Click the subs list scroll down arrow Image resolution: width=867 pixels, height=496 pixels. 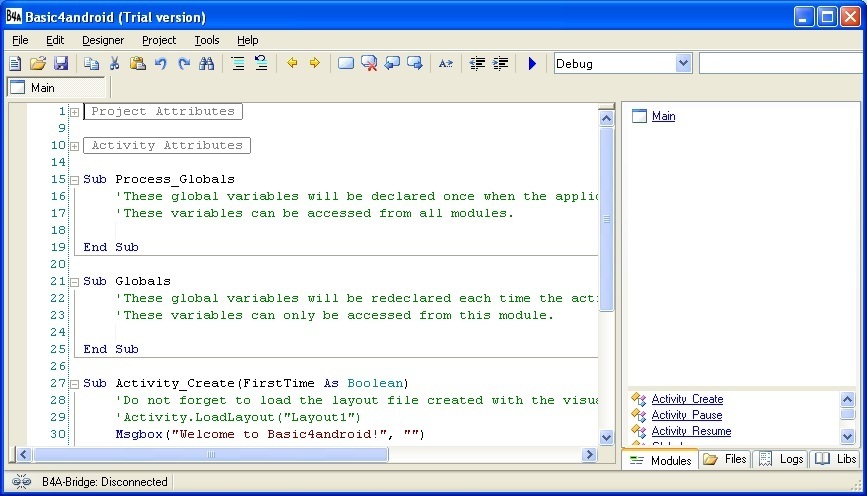tap(848, 436)
